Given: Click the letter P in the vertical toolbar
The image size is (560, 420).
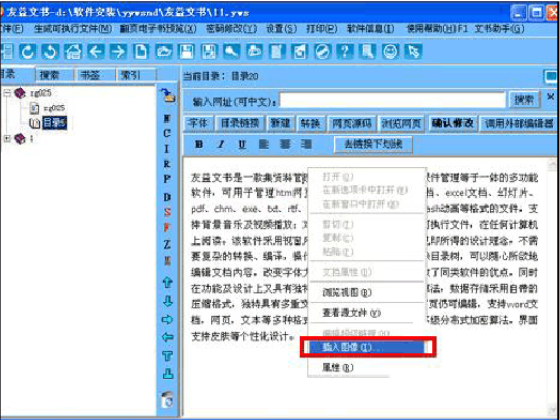Looking at the screenshot, I should pos(167,179).
